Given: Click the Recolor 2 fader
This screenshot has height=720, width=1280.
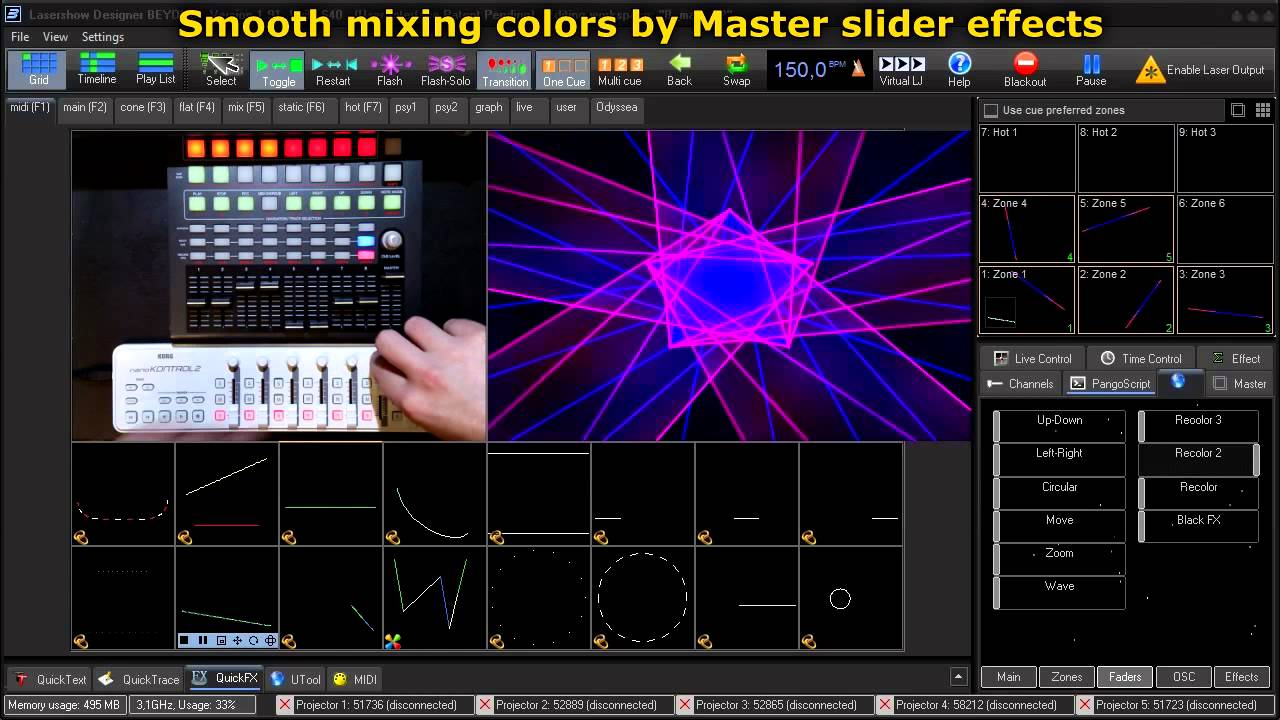Looking at the screenshot, I should pos(1198,459).
